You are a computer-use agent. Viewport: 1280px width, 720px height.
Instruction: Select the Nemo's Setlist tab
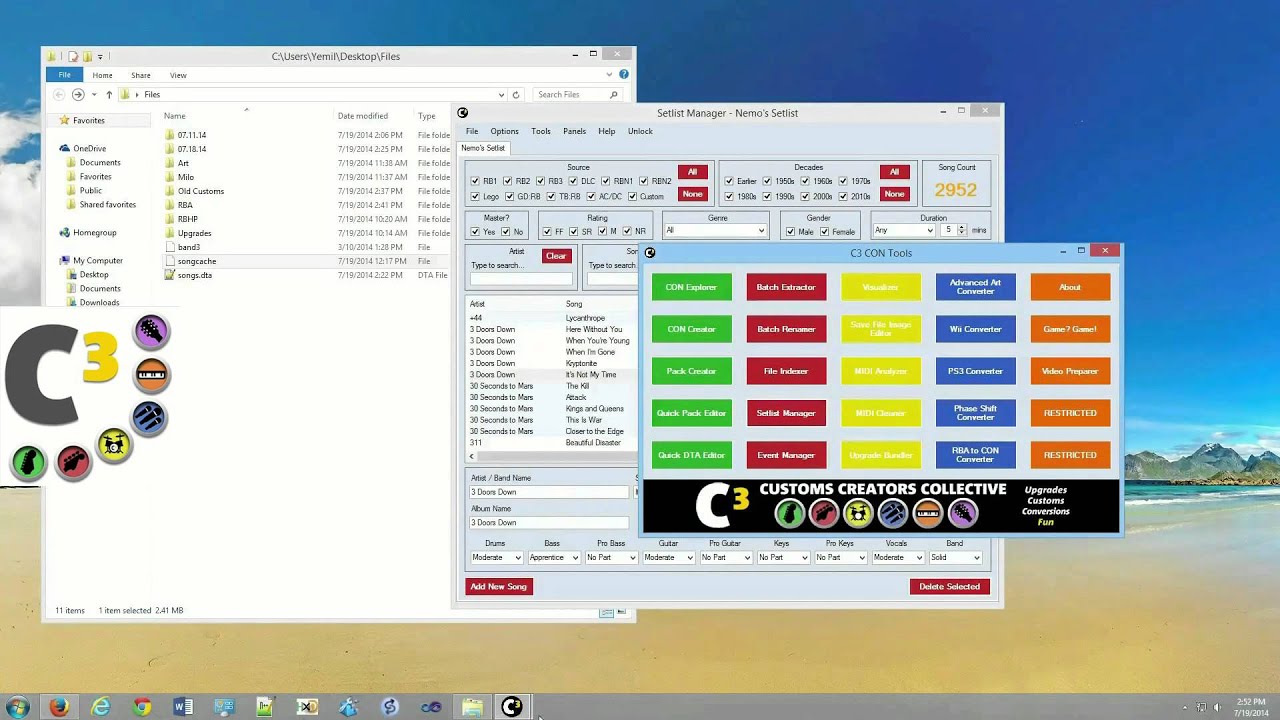pos(483,148)
